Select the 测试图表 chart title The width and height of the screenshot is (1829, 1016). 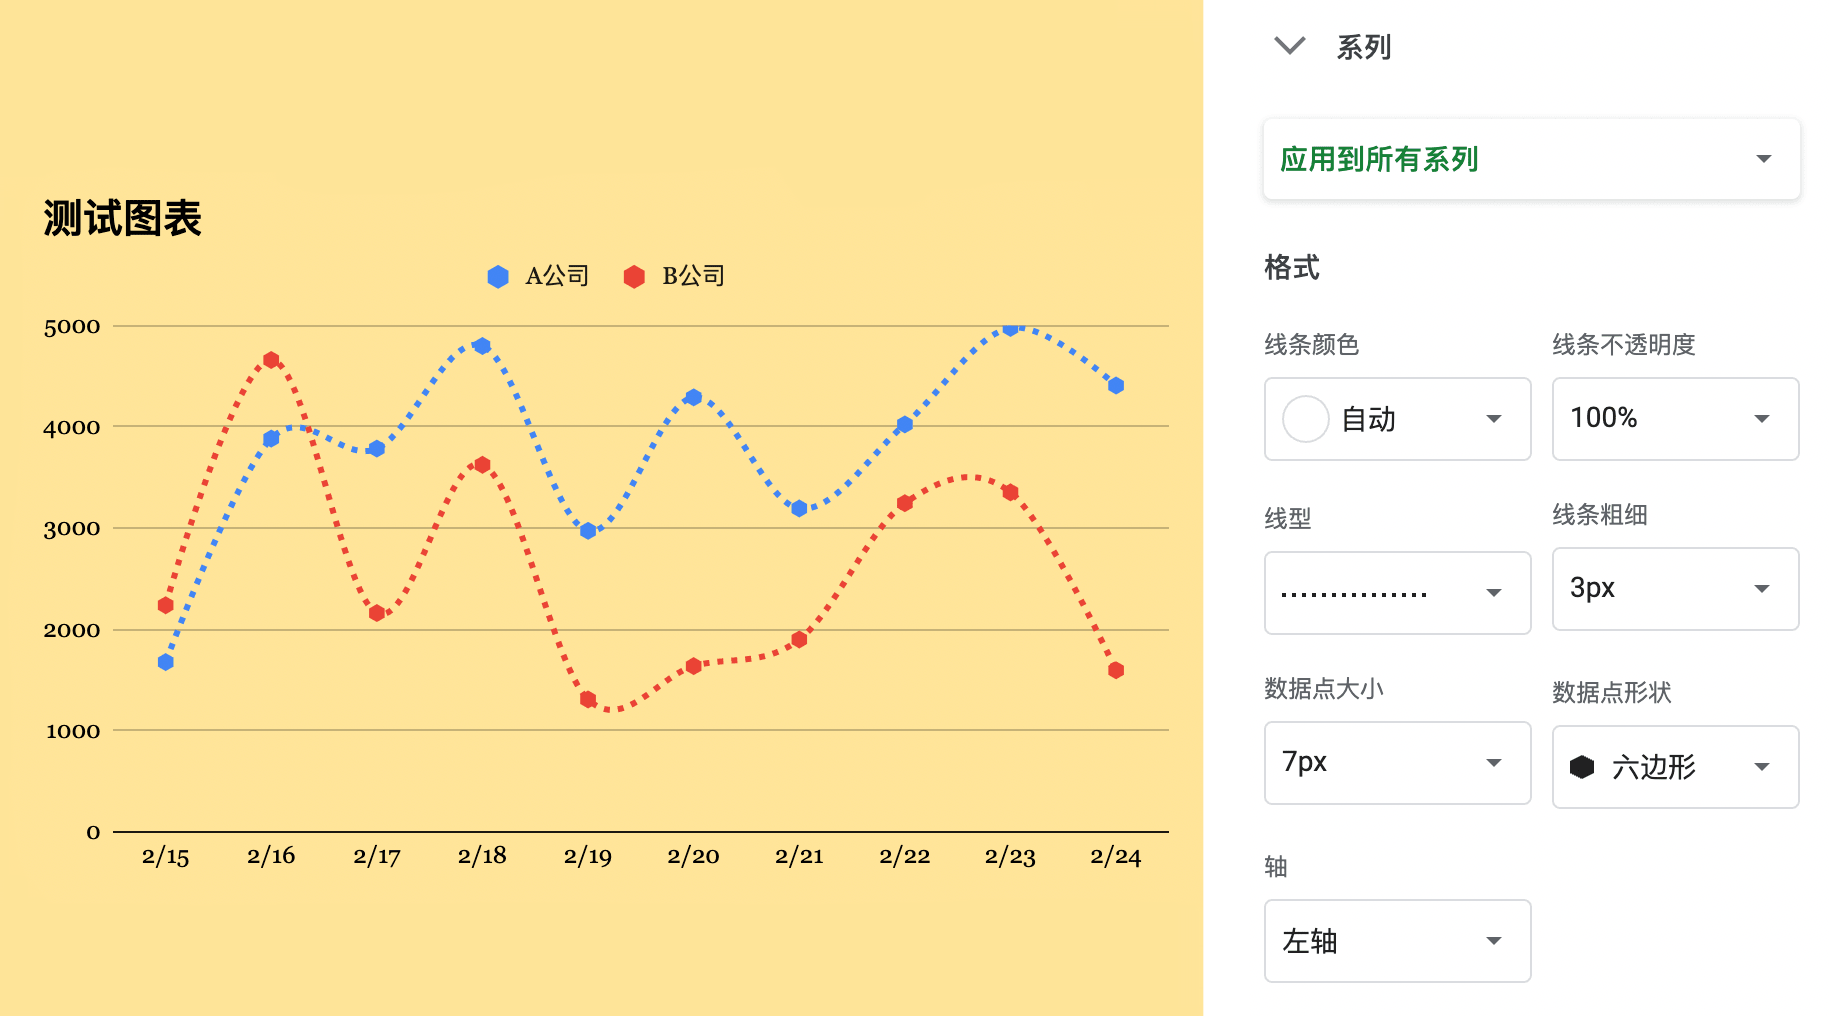122,218
